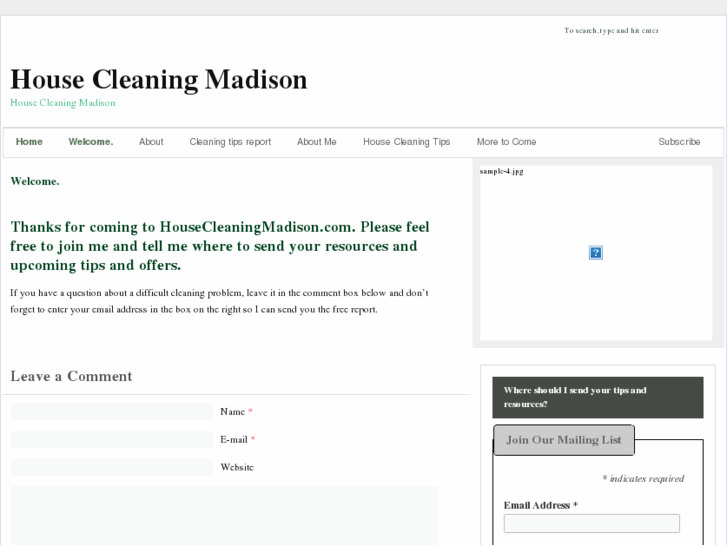The height and width of the screenshot is (545, 727).
Task: Click the House Cleaning Madison site title
Action: coord(159,79)
